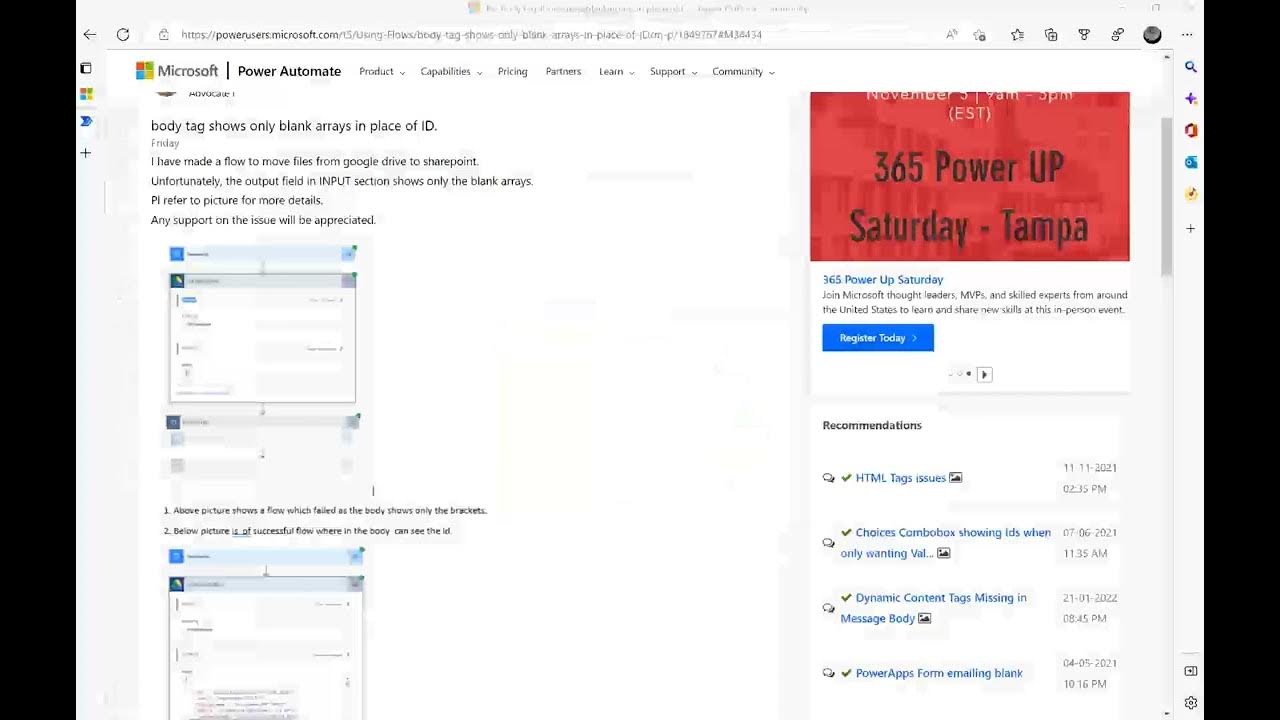This screenshot has height=720, width=1280.
Task: Open the Partners page
Action: 563,72
